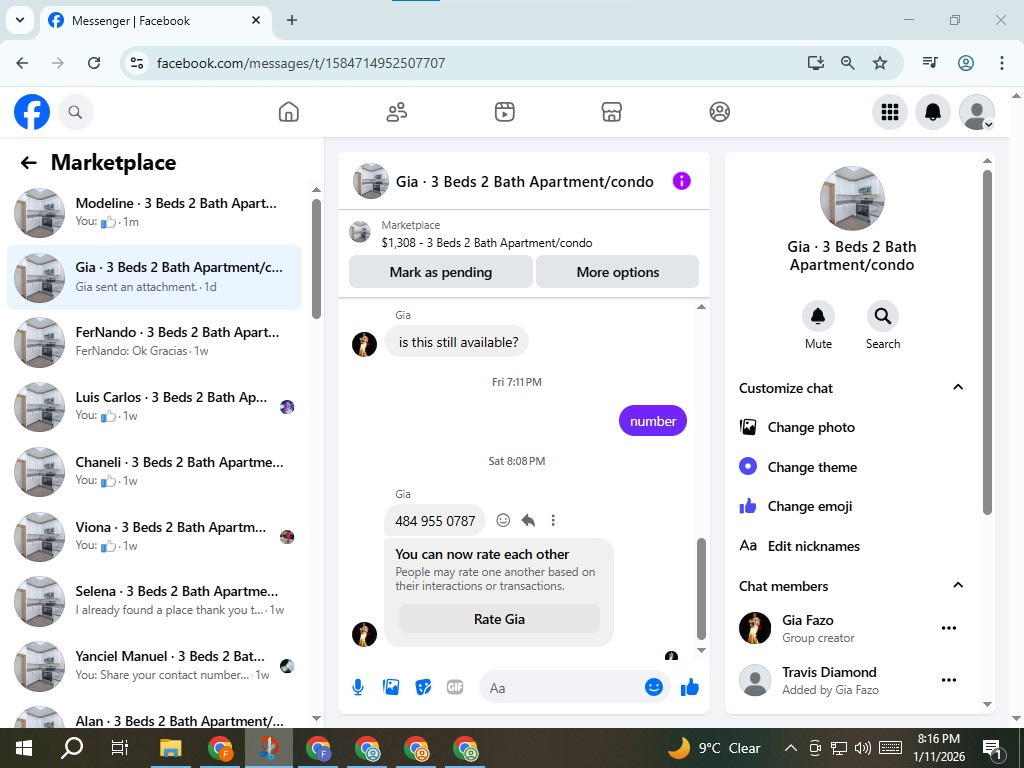Open the nine-dot Menu grid icon

tap(889, 112)
